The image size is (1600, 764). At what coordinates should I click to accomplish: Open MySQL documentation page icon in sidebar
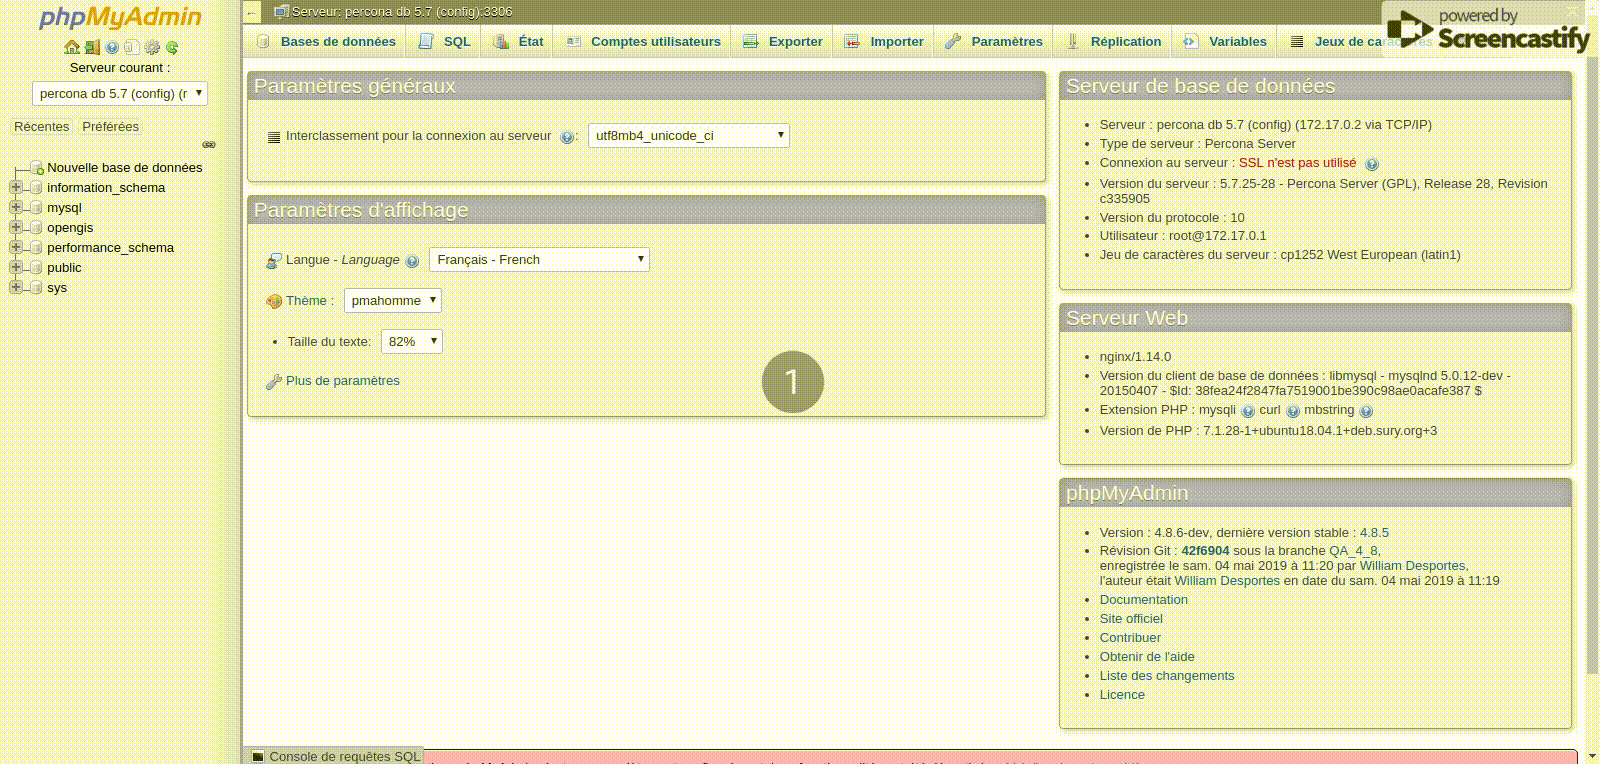pos(132,47)
